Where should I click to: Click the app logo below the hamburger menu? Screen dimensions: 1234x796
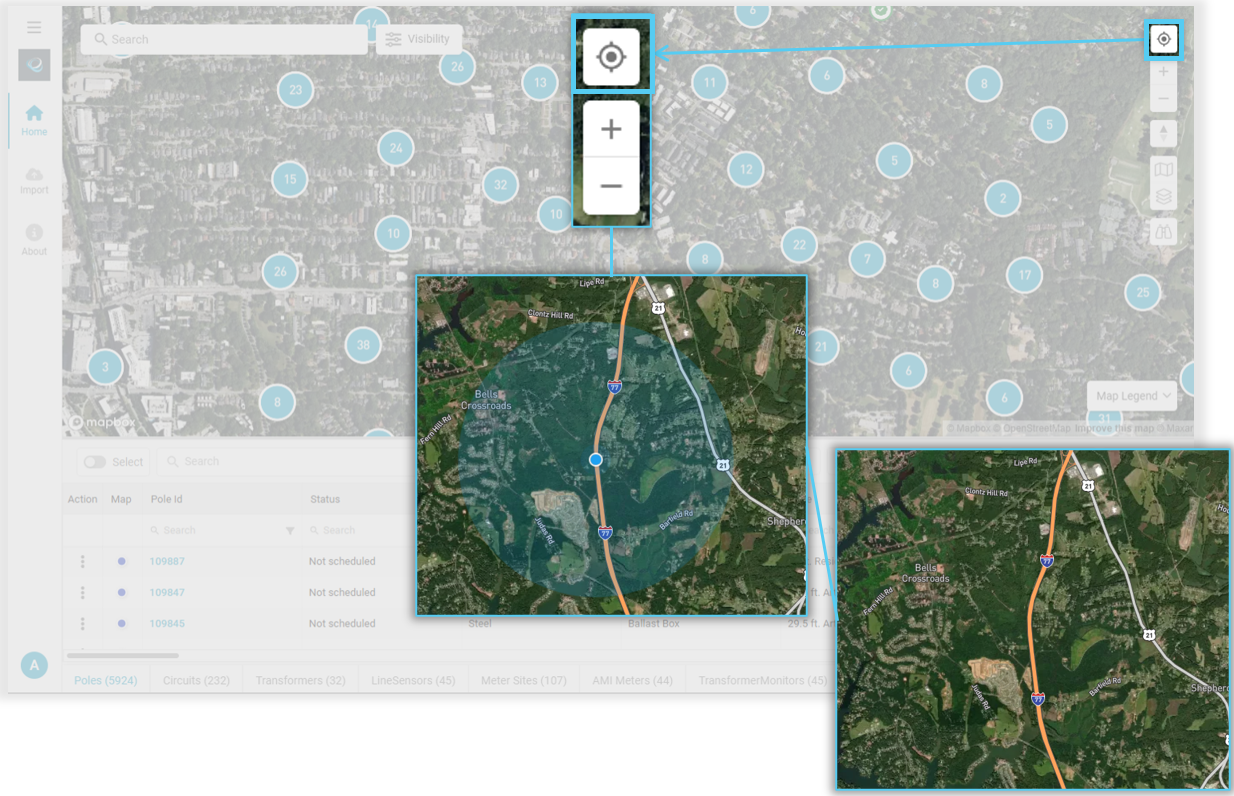click(x=34, y=65)
